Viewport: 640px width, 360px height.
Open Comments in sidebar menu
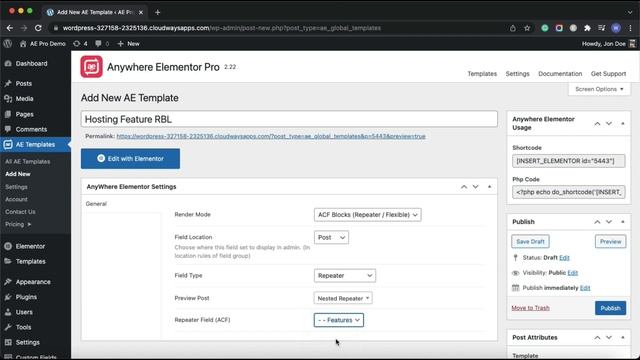[31, 129]
